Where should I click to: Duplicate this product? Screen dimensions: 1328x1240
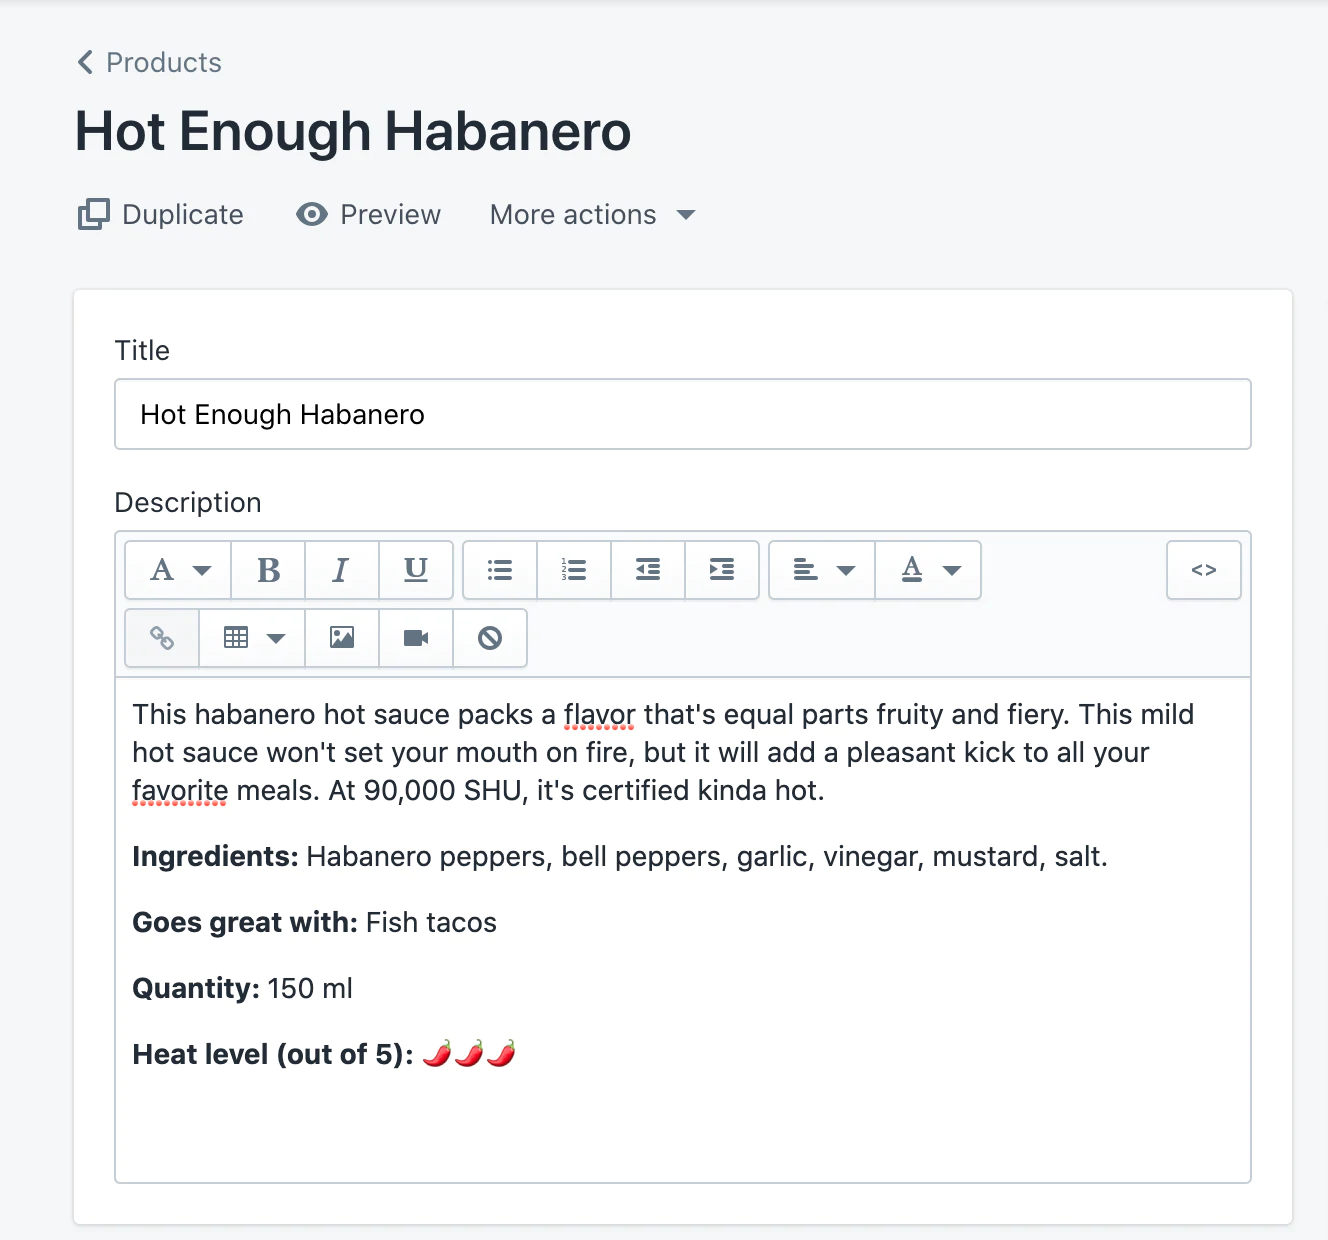161,215
